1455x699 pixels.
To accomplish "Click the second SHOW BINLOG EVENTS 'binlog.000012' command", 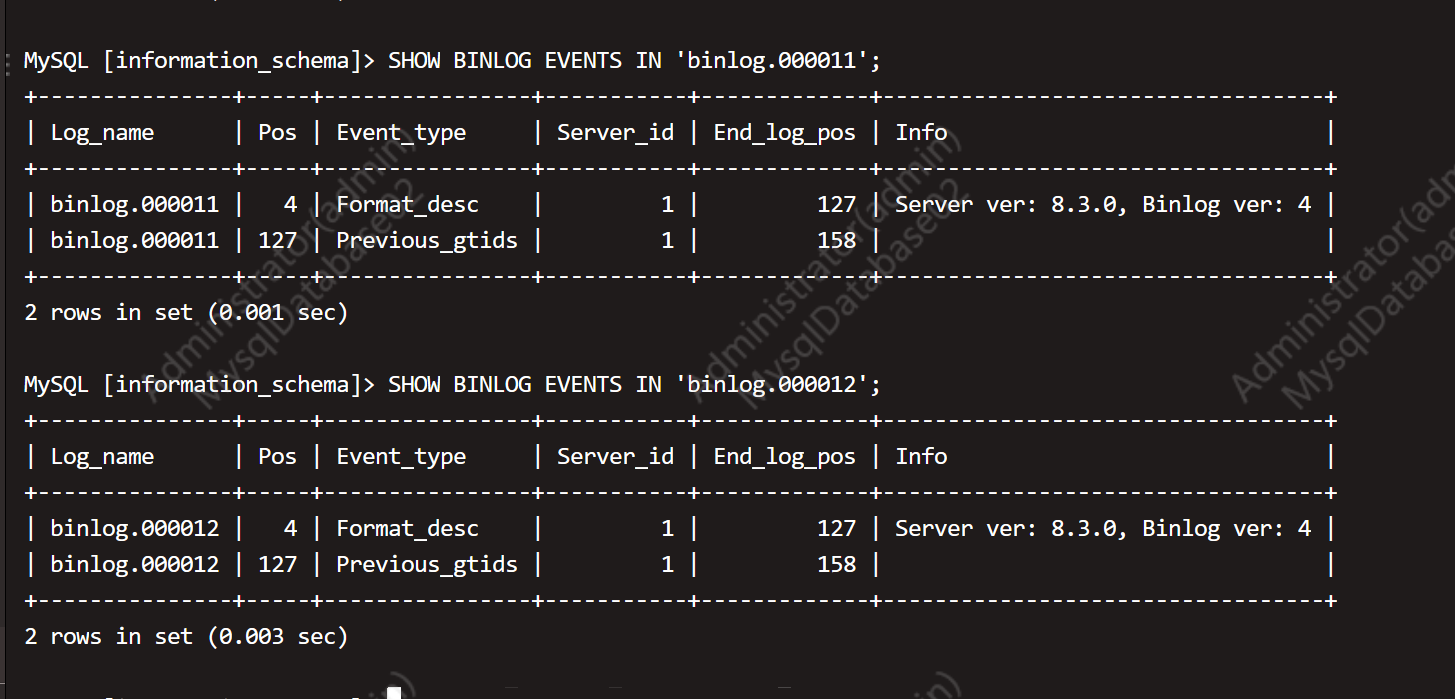I will pos(634,384).
